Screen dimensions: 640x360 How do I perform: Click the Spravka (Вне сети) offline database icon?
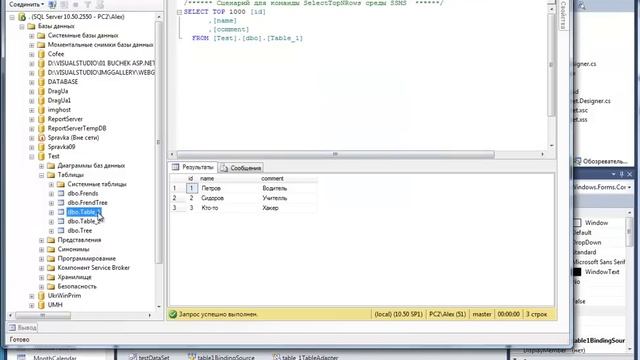pyautogui.click(x=41, y=138)
